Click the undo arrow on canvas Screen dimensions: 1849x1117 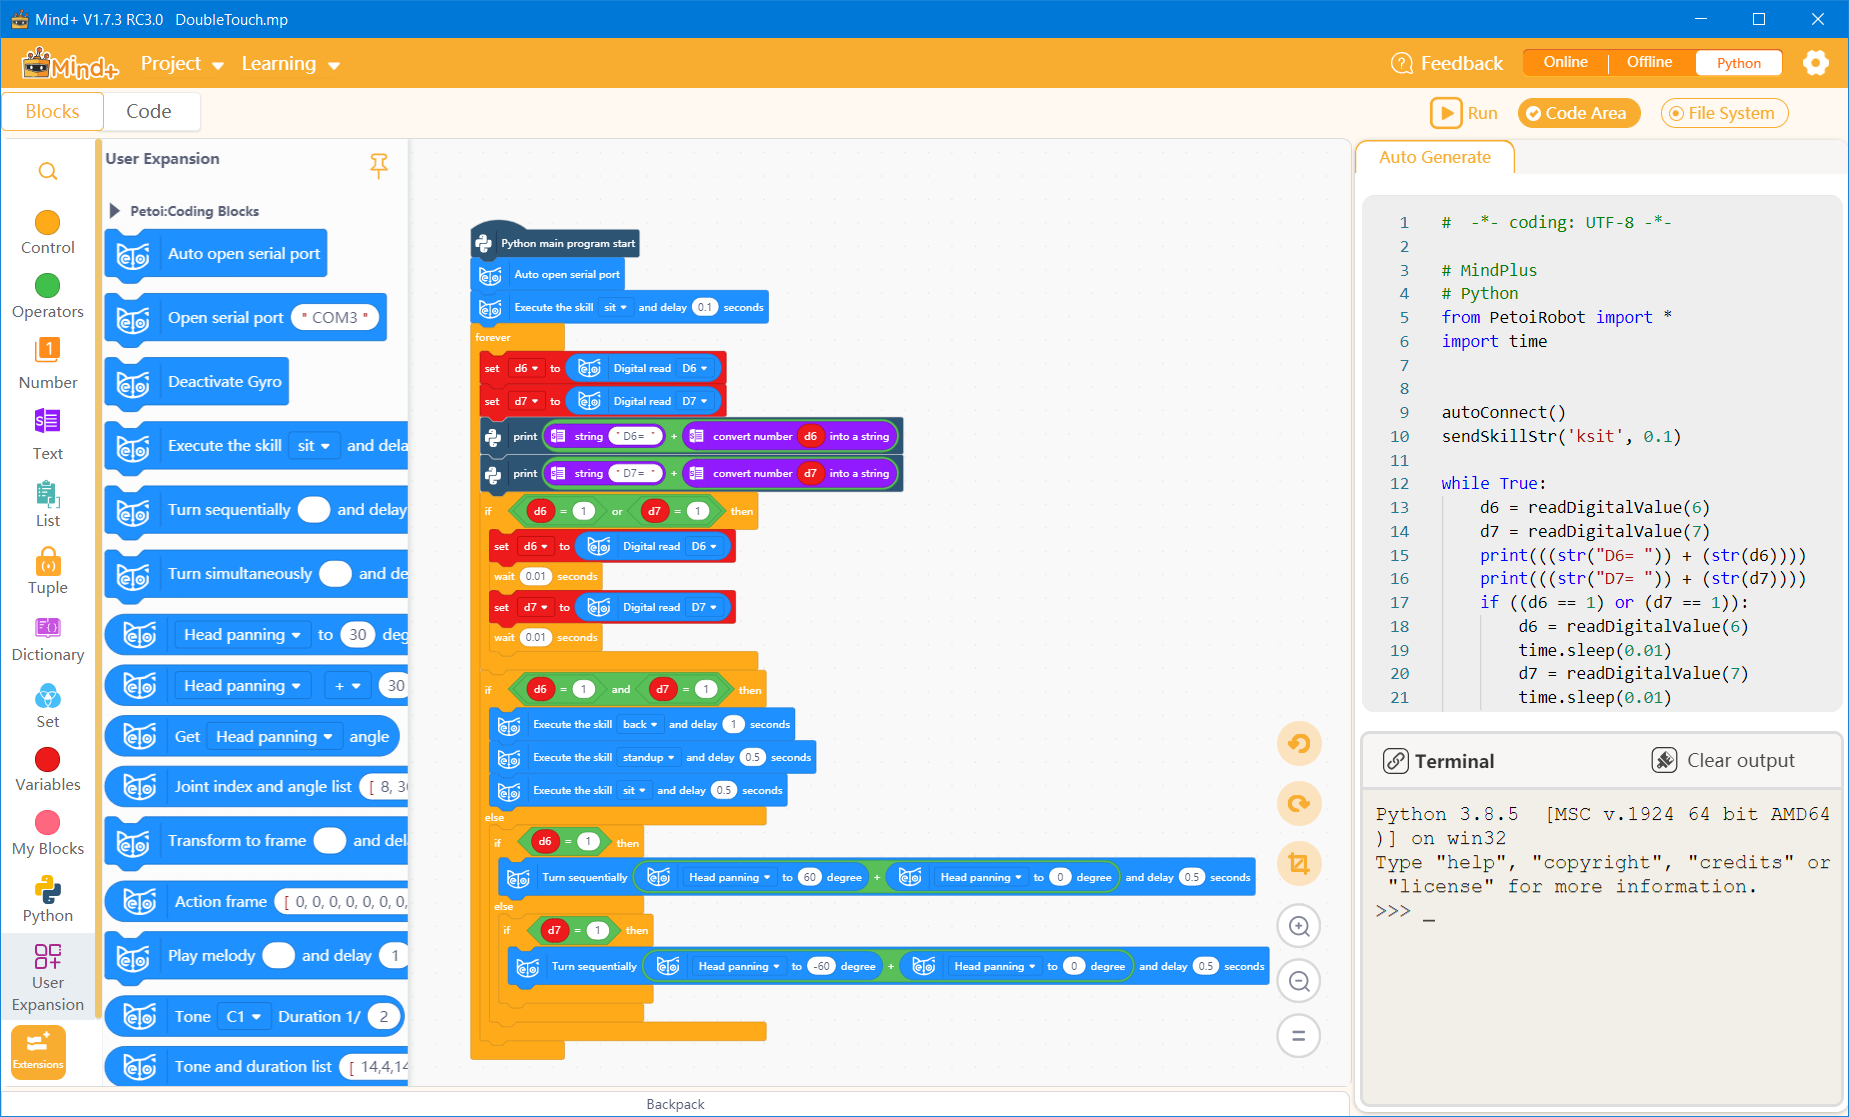[x=1299, y=744]
